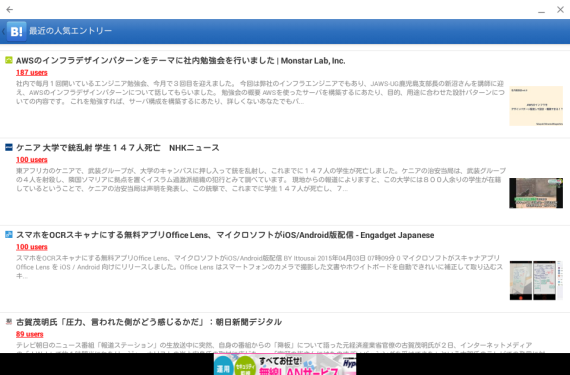Click the wireless LAN service ad banner
The image size is (570, 375).
(x=285, y=364)
